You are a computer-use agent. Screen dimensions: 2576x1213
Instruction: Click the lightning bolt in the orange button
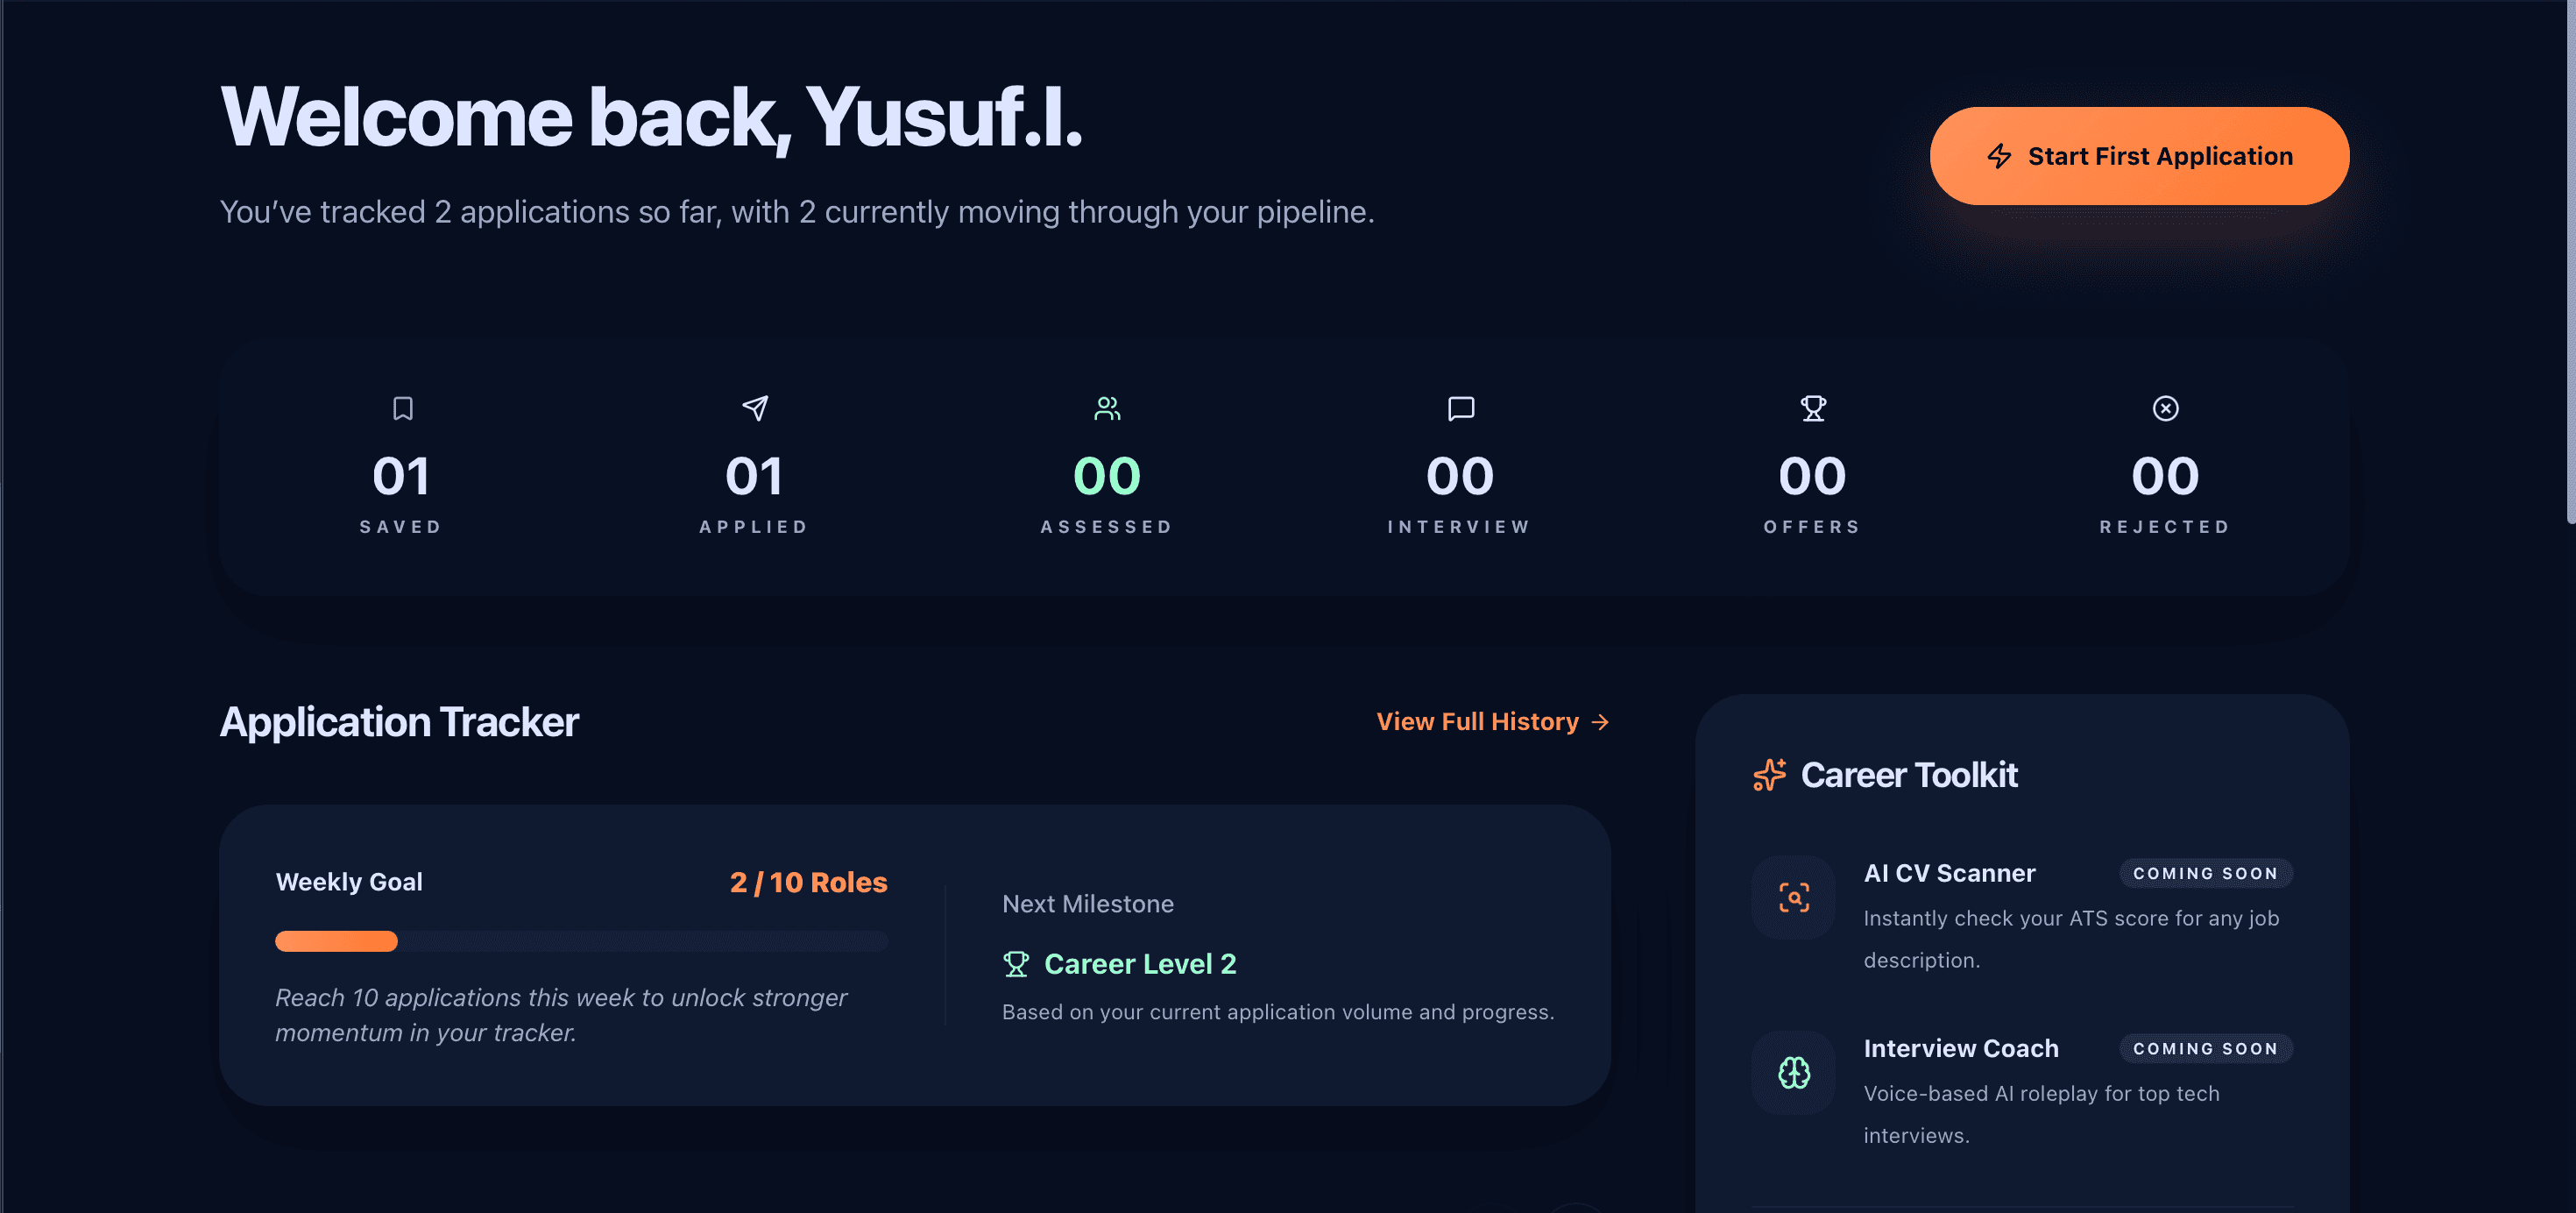click(x=2000, y=156)
